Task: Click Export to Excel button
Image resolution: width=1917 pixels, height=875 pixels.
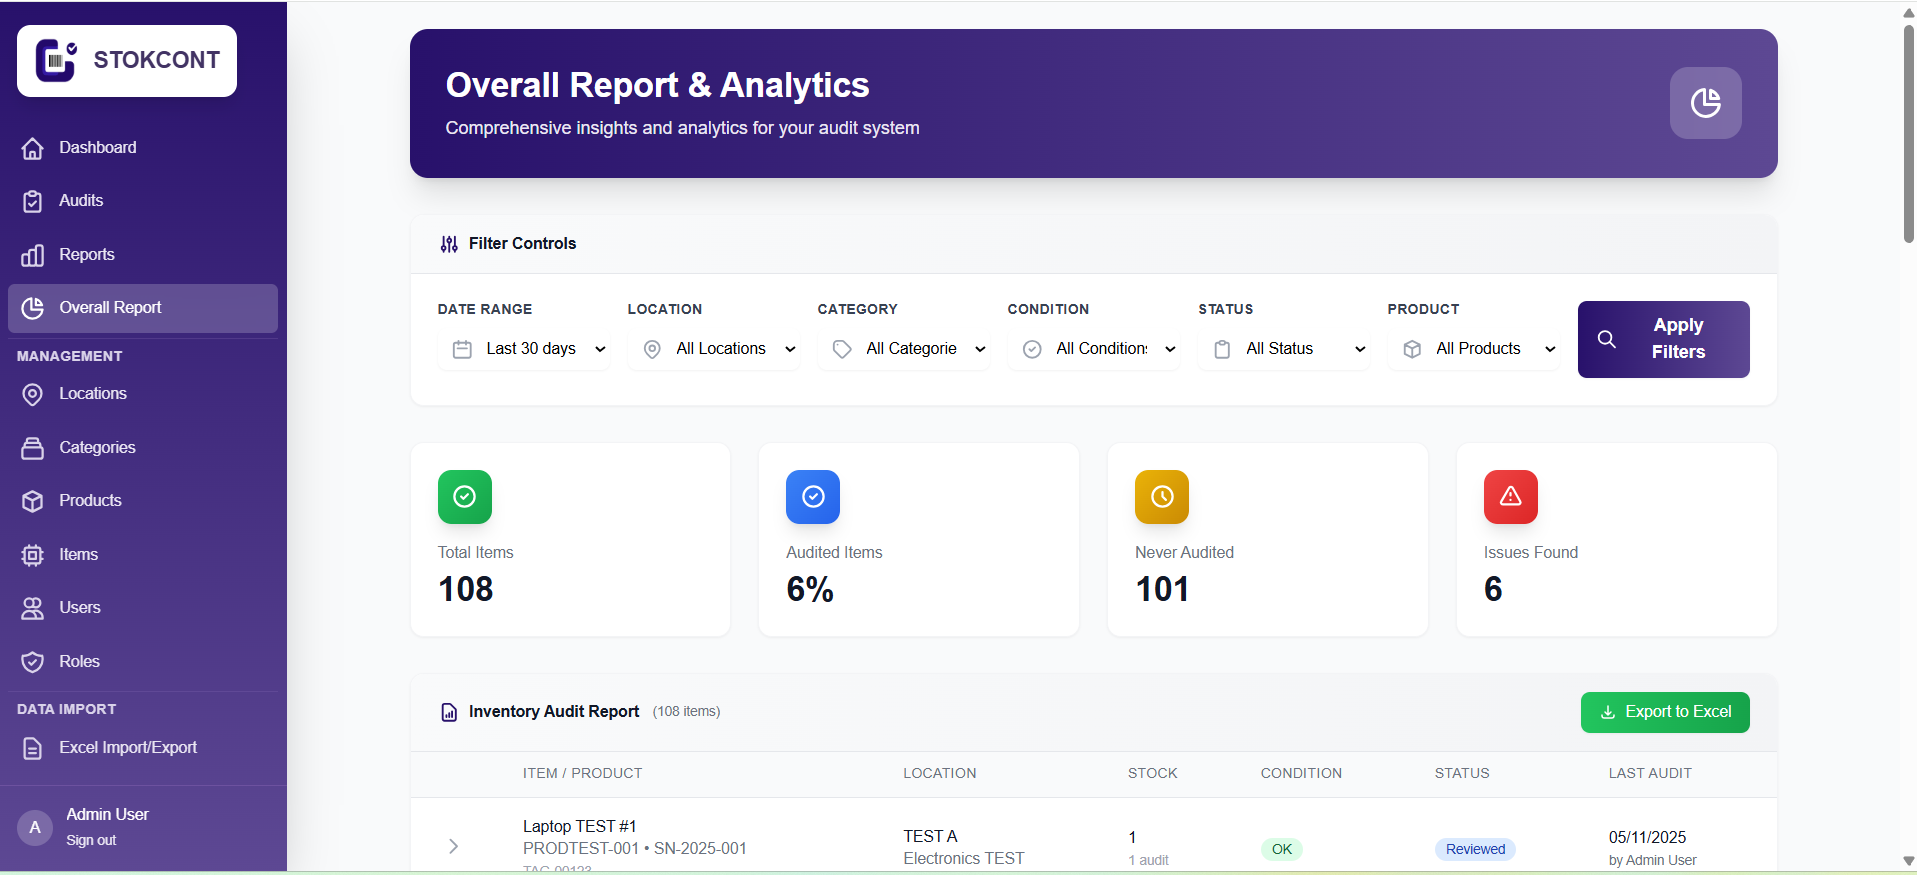Action: 1664,712
